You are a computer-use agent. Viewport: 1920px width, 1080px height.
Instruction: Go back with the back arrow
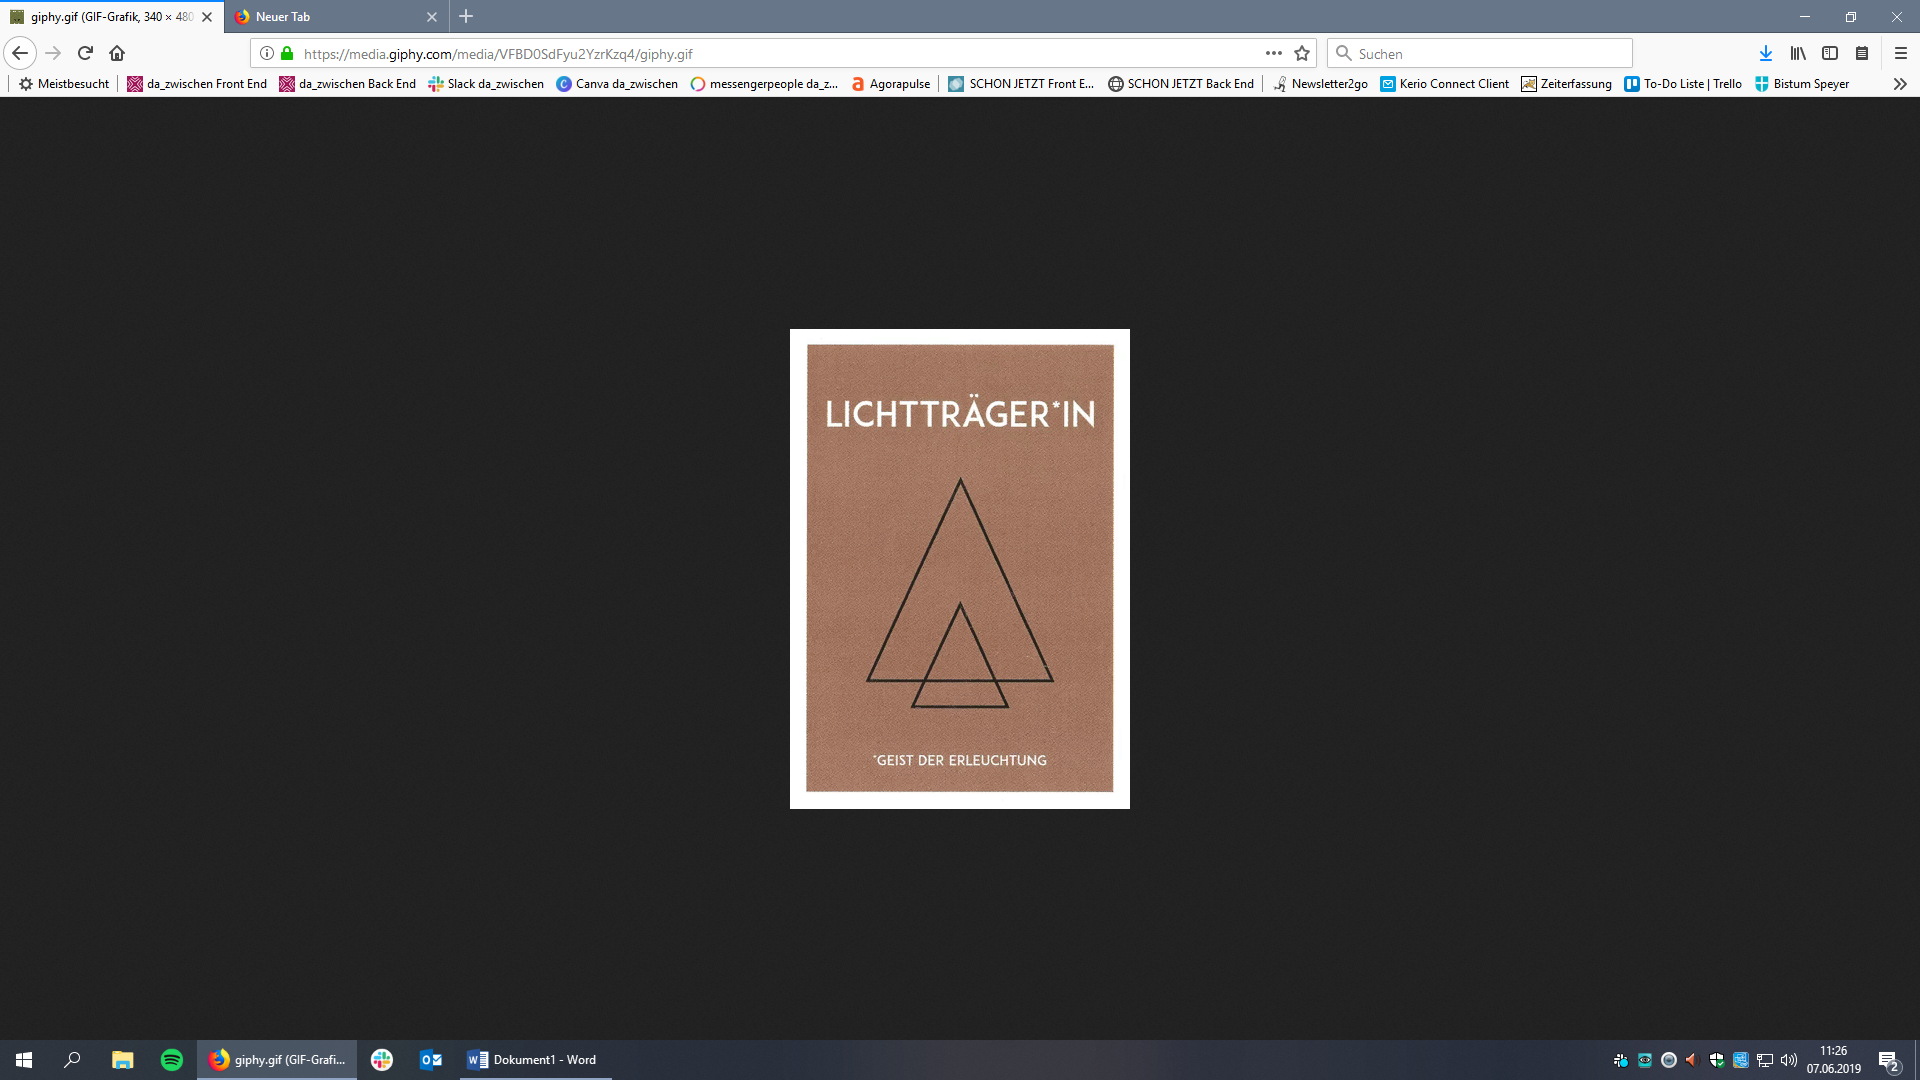(x=20, y=54)
